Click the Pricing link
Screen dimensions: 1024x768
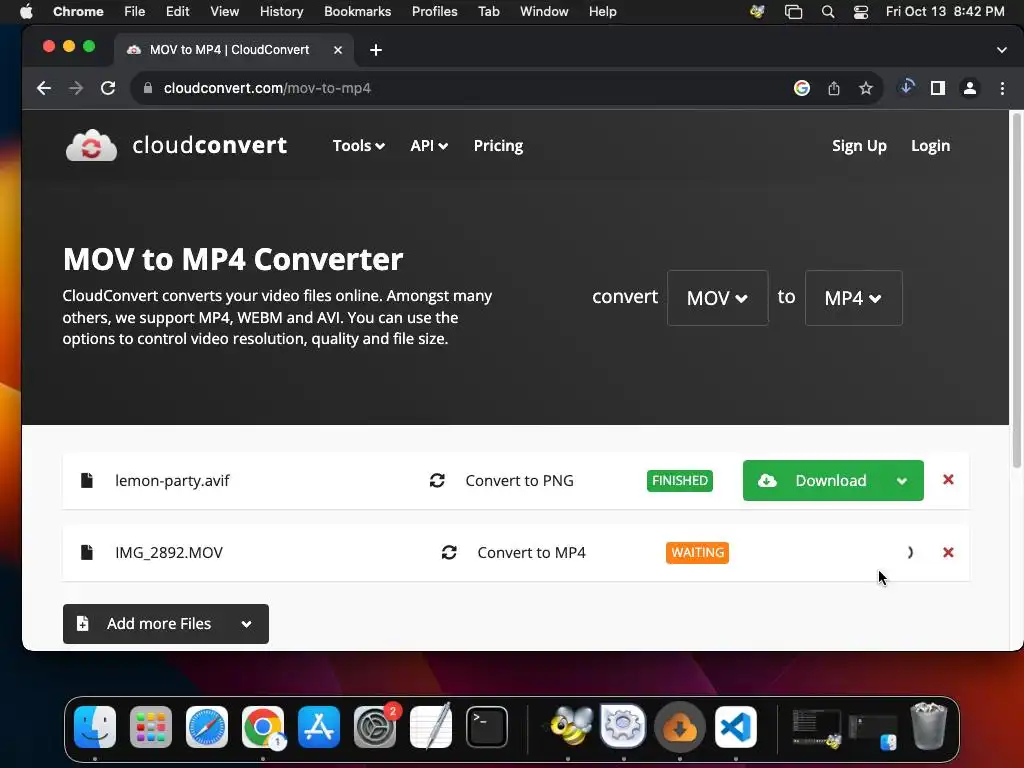pyautogui.click(x=498, y=146)
